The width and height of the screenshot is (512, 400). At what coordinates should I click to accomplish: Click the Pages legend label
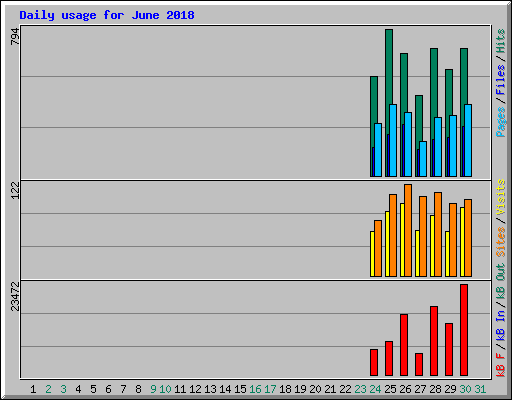500,122
